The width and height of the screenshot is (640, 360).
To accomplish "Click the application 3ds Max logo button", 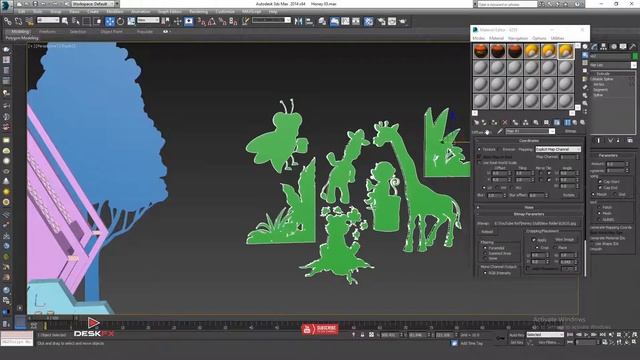I will coord(6,5).
